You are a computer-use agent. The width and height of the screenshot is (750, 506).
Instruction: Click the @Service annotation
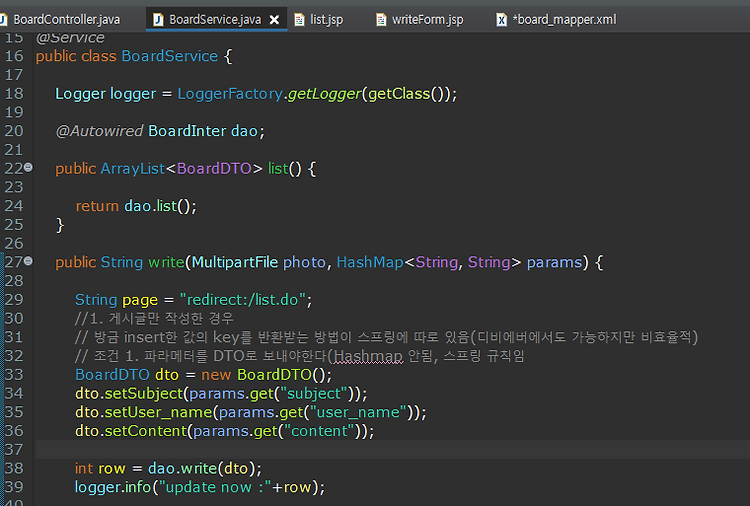(x=70, y=37)
